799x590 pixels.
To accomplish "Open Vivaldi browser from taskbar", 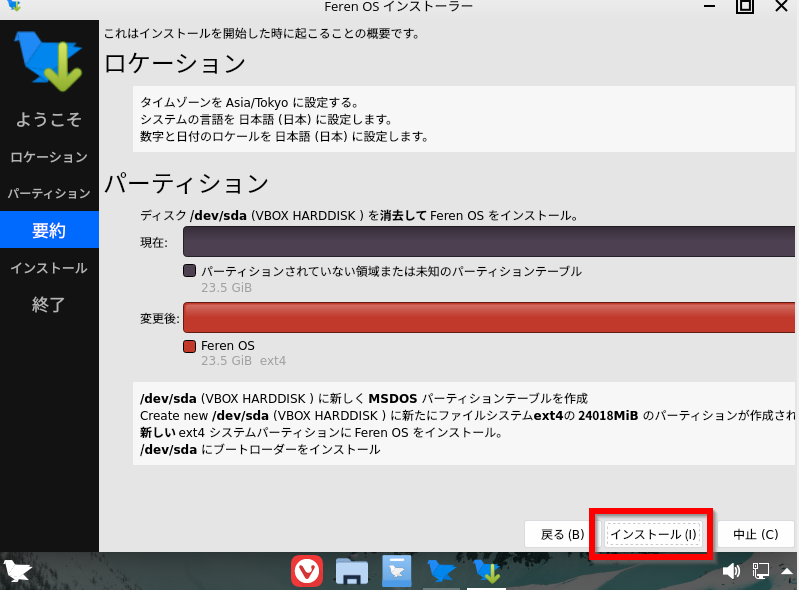I will click(307, 571).
